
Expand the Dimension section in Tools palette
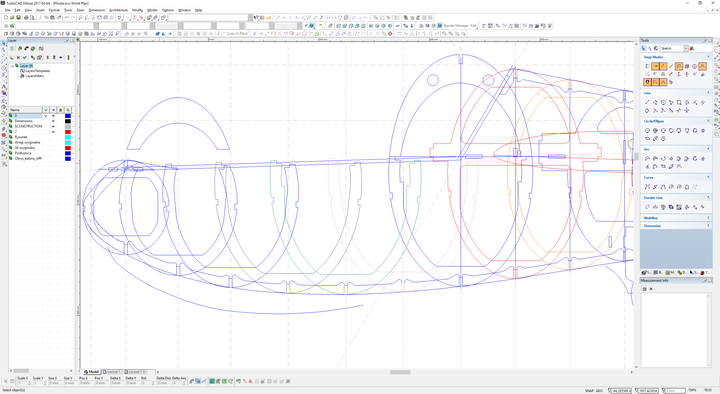pos(708,226)
